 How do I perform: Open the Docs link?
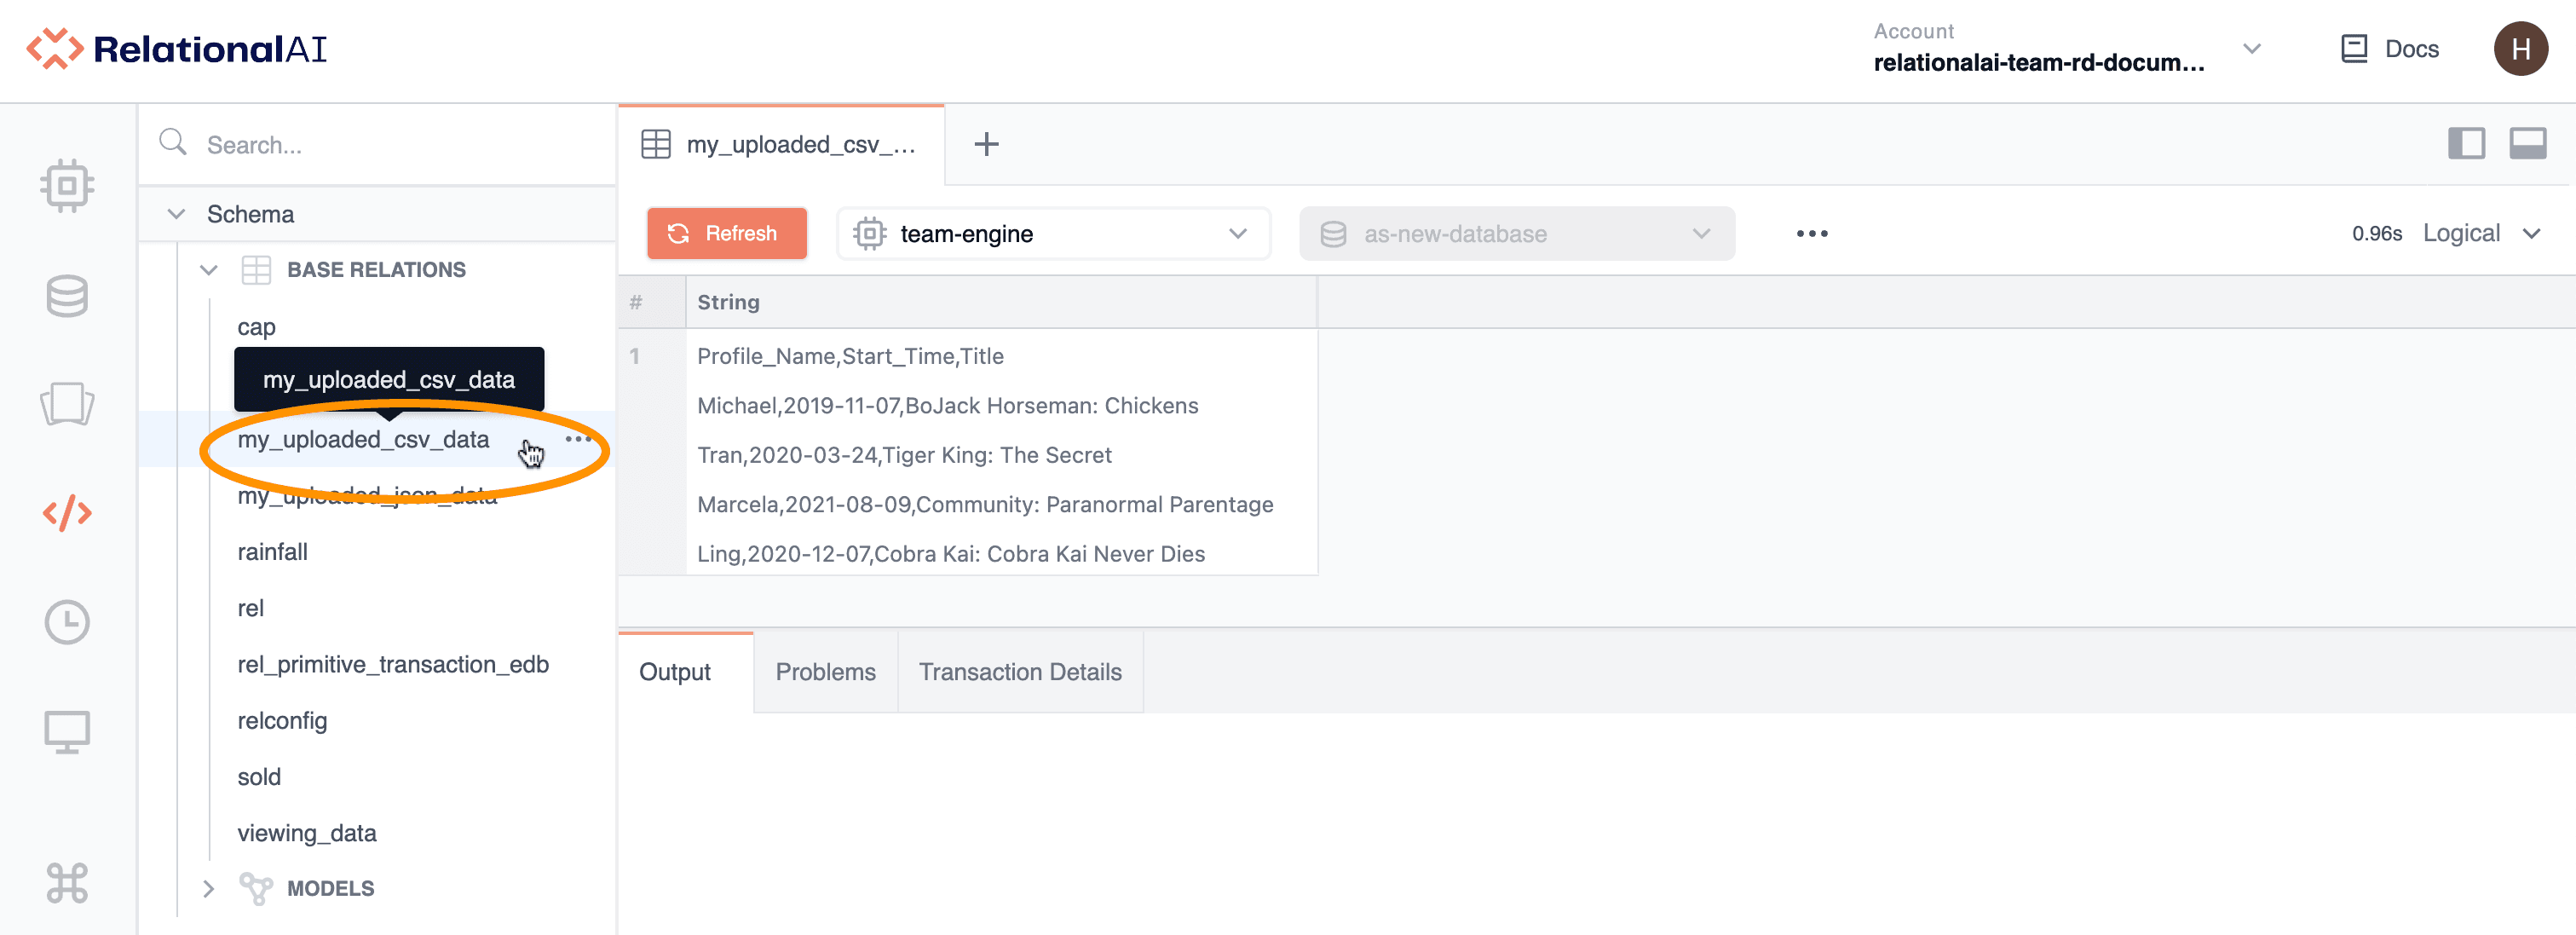[2390, 49]
